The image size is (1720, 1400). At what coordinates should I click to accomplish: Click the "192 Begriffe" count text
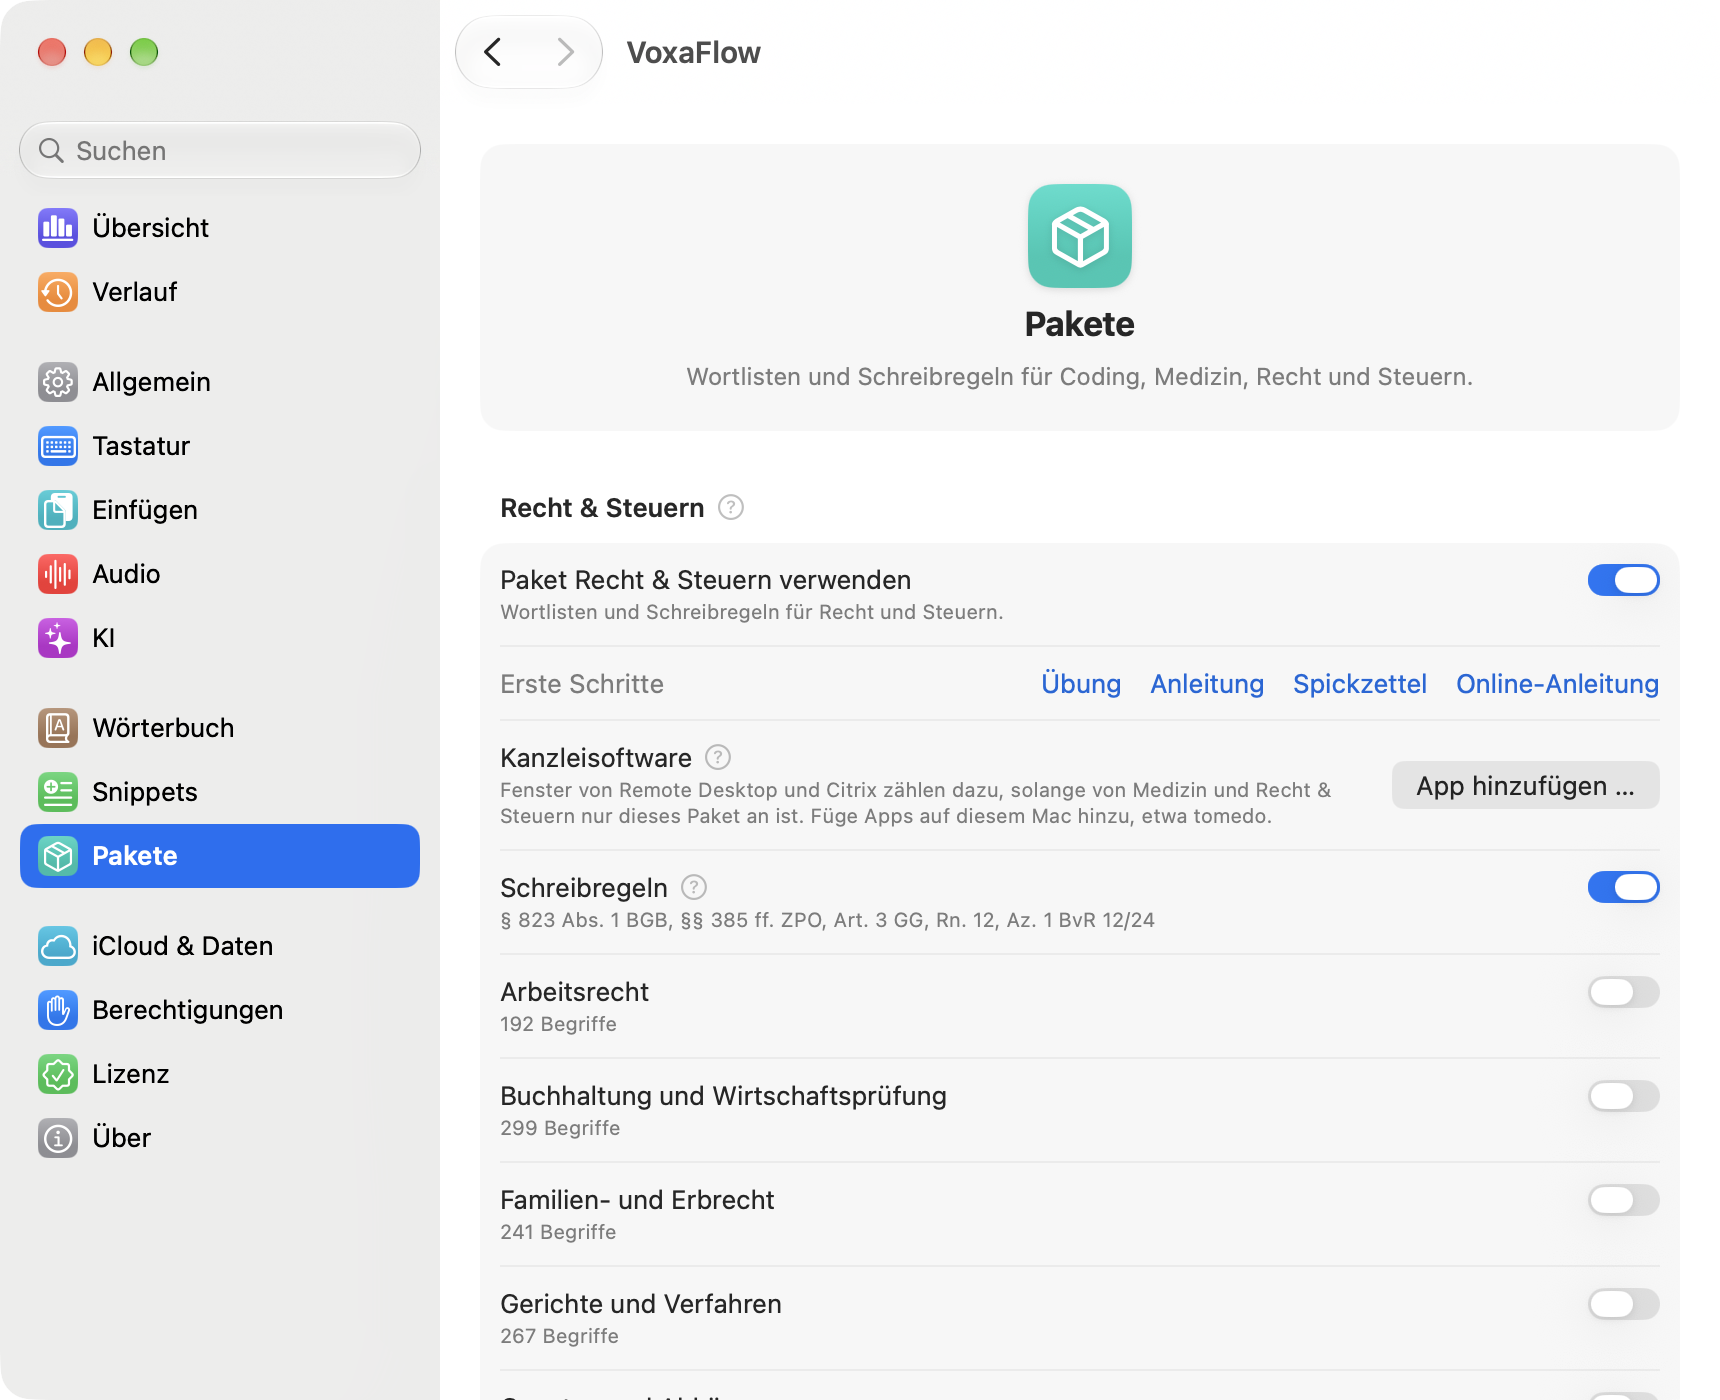pyautogui.click(x=559, y=1024)
